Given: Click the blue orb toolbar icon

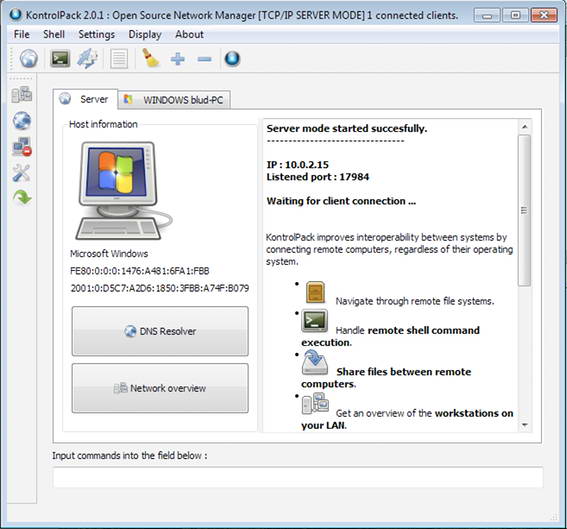Looking at the screenshot, I should coord(232,59).
